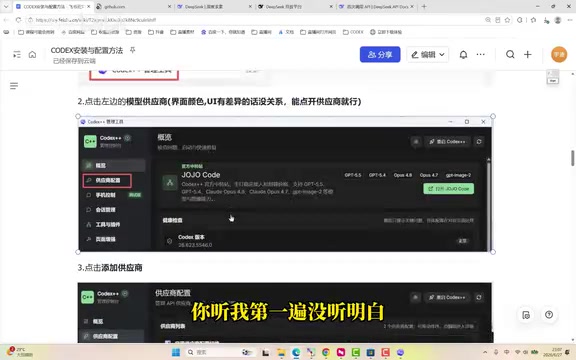
Task: Add page to favorites with star icon
Action: (507, 20)
